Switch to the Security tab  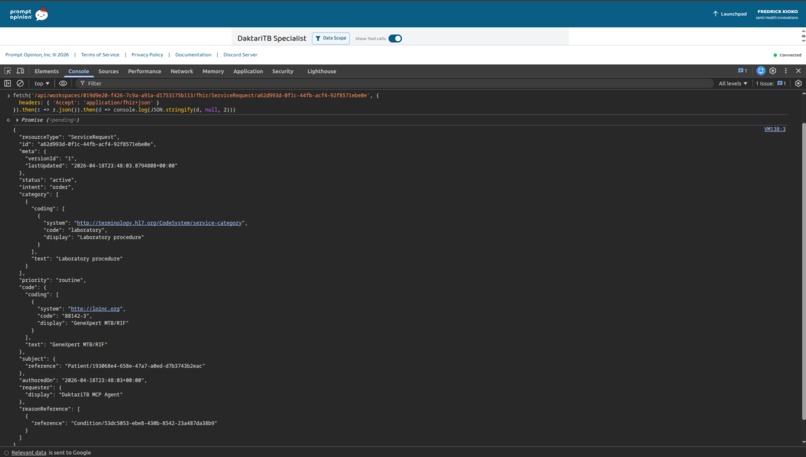coord(283,71)
